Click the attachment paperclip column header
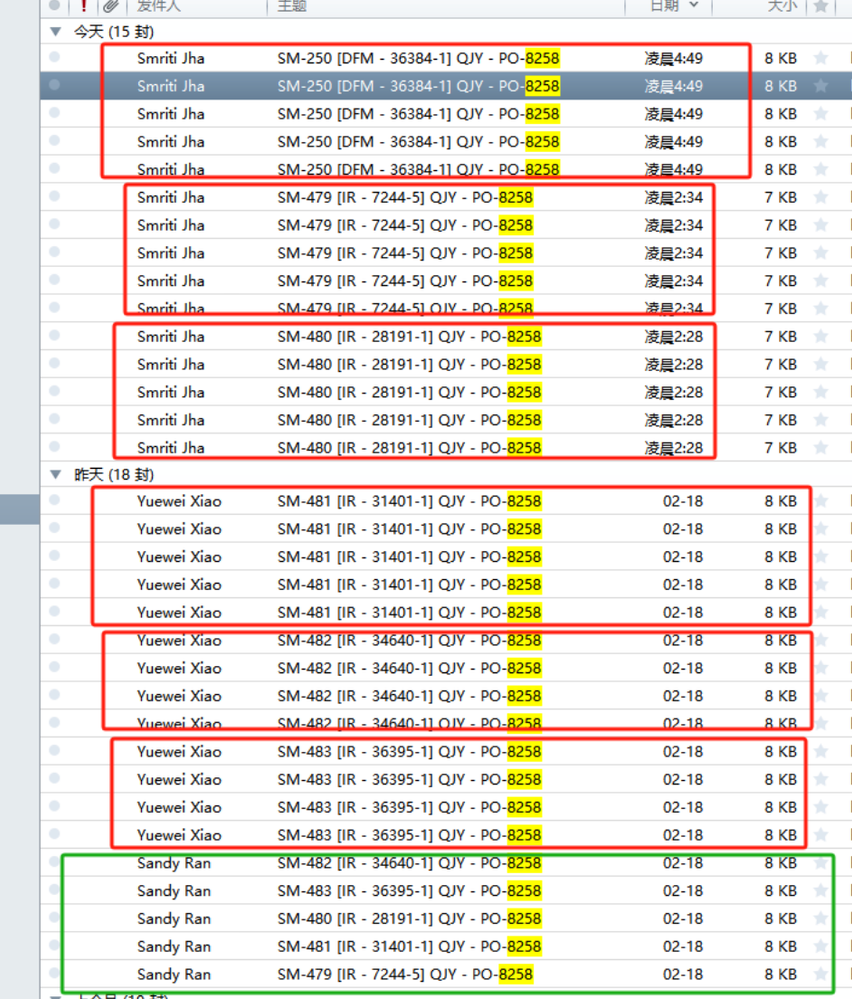This screenshot has width=852, height=999. (111, 6)
